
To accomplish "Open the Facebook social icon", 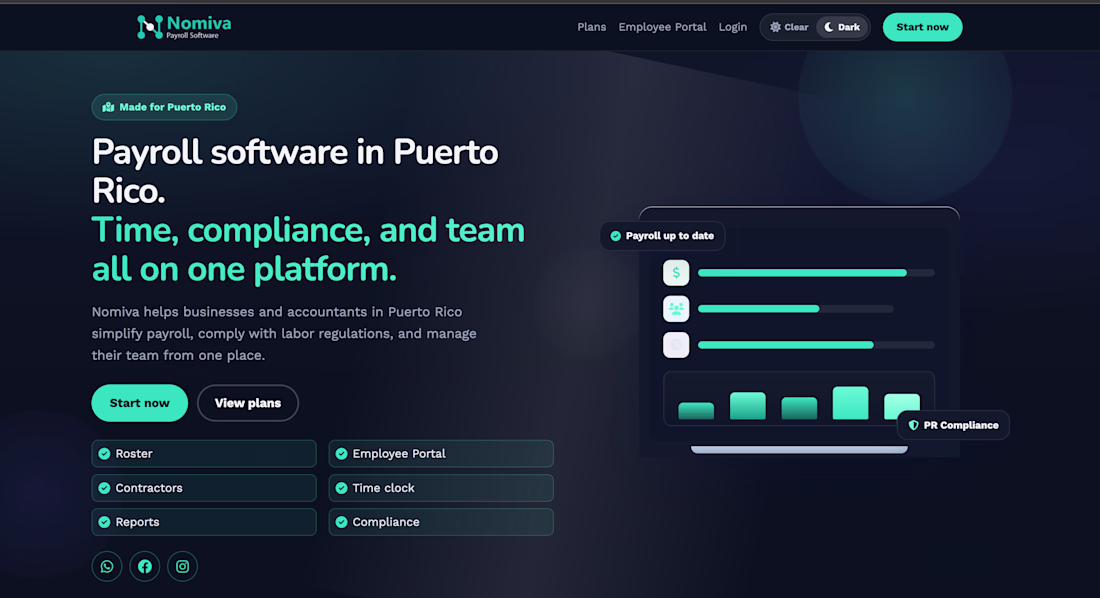I will [145, 566].
